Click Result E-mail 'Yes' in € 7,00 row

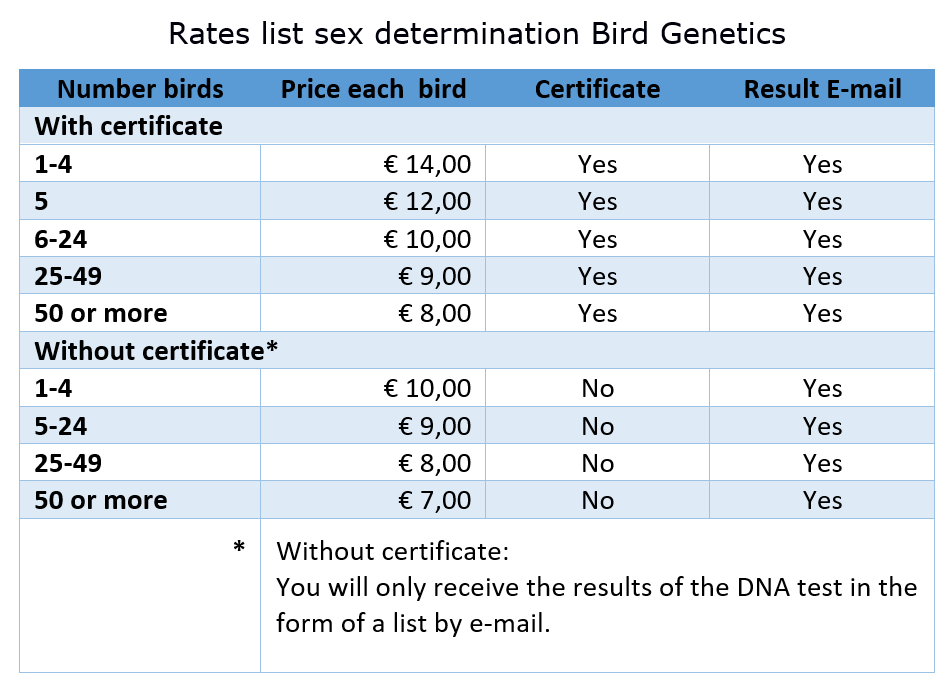point(822,500)
